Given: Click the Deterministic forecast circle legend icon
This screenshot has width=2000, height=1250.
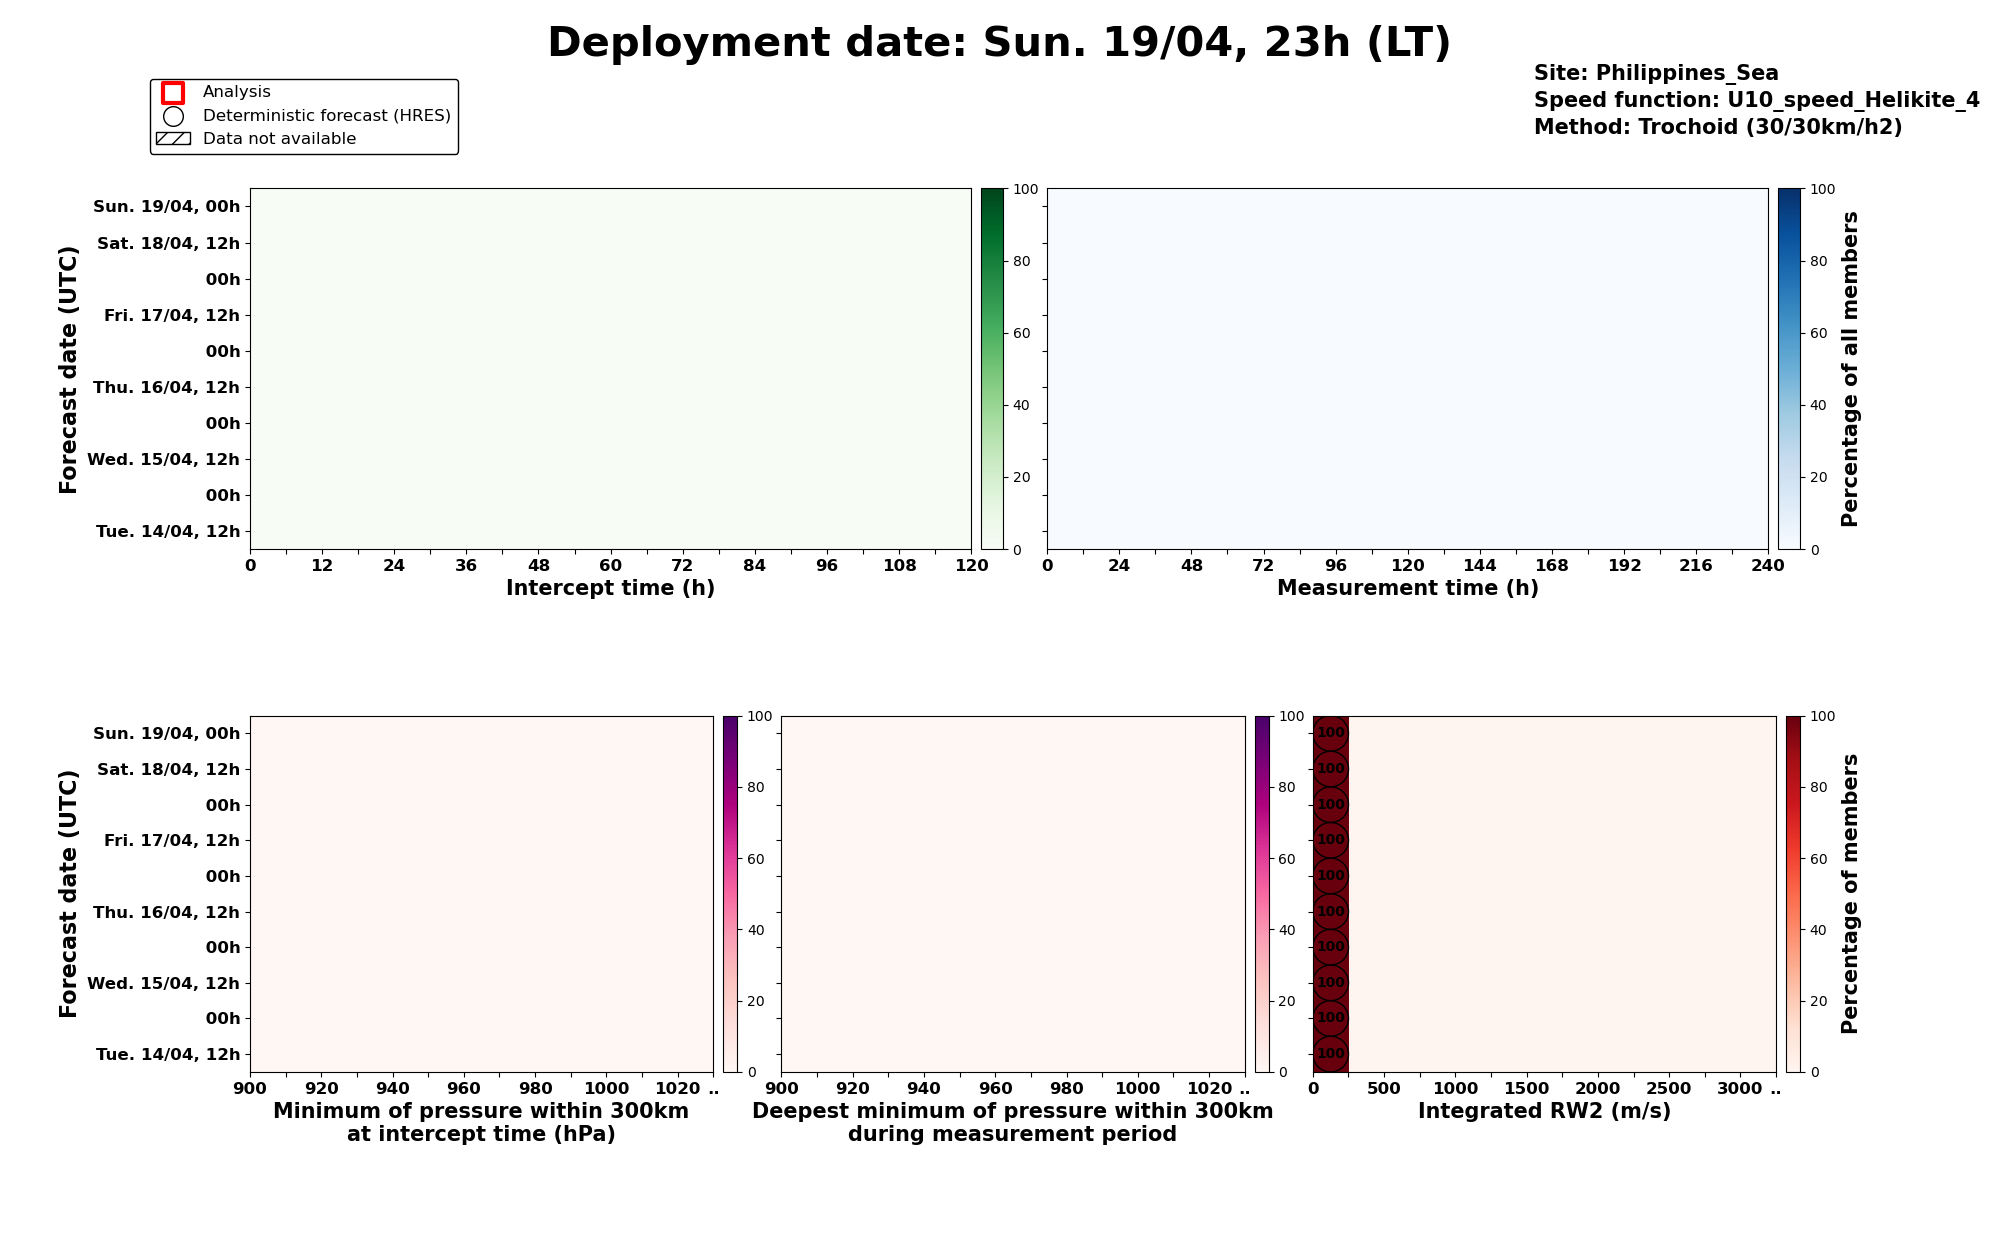Looking at the screenshot, I should [173, 116].
